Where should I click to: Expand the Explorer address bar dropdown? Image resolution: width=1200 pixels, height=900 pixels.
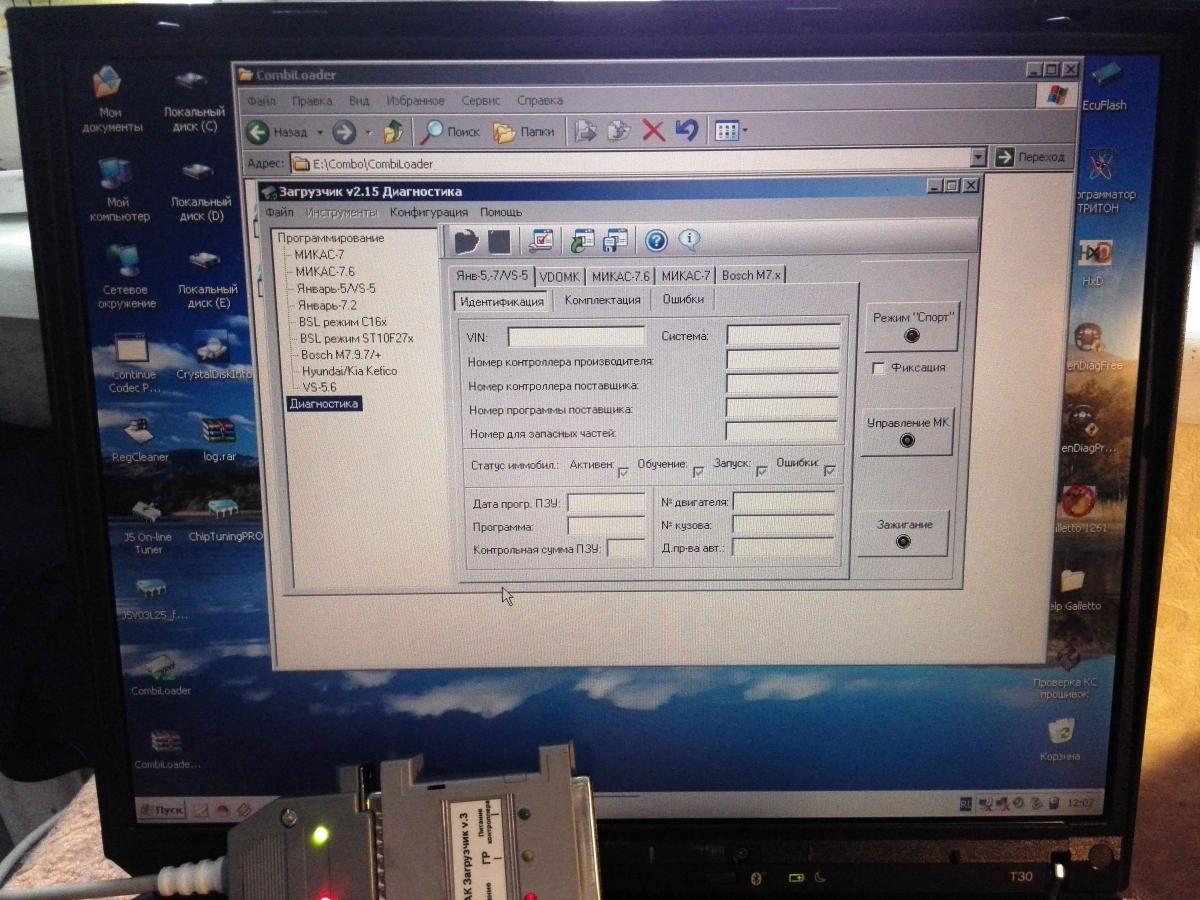tap(979, 158)
